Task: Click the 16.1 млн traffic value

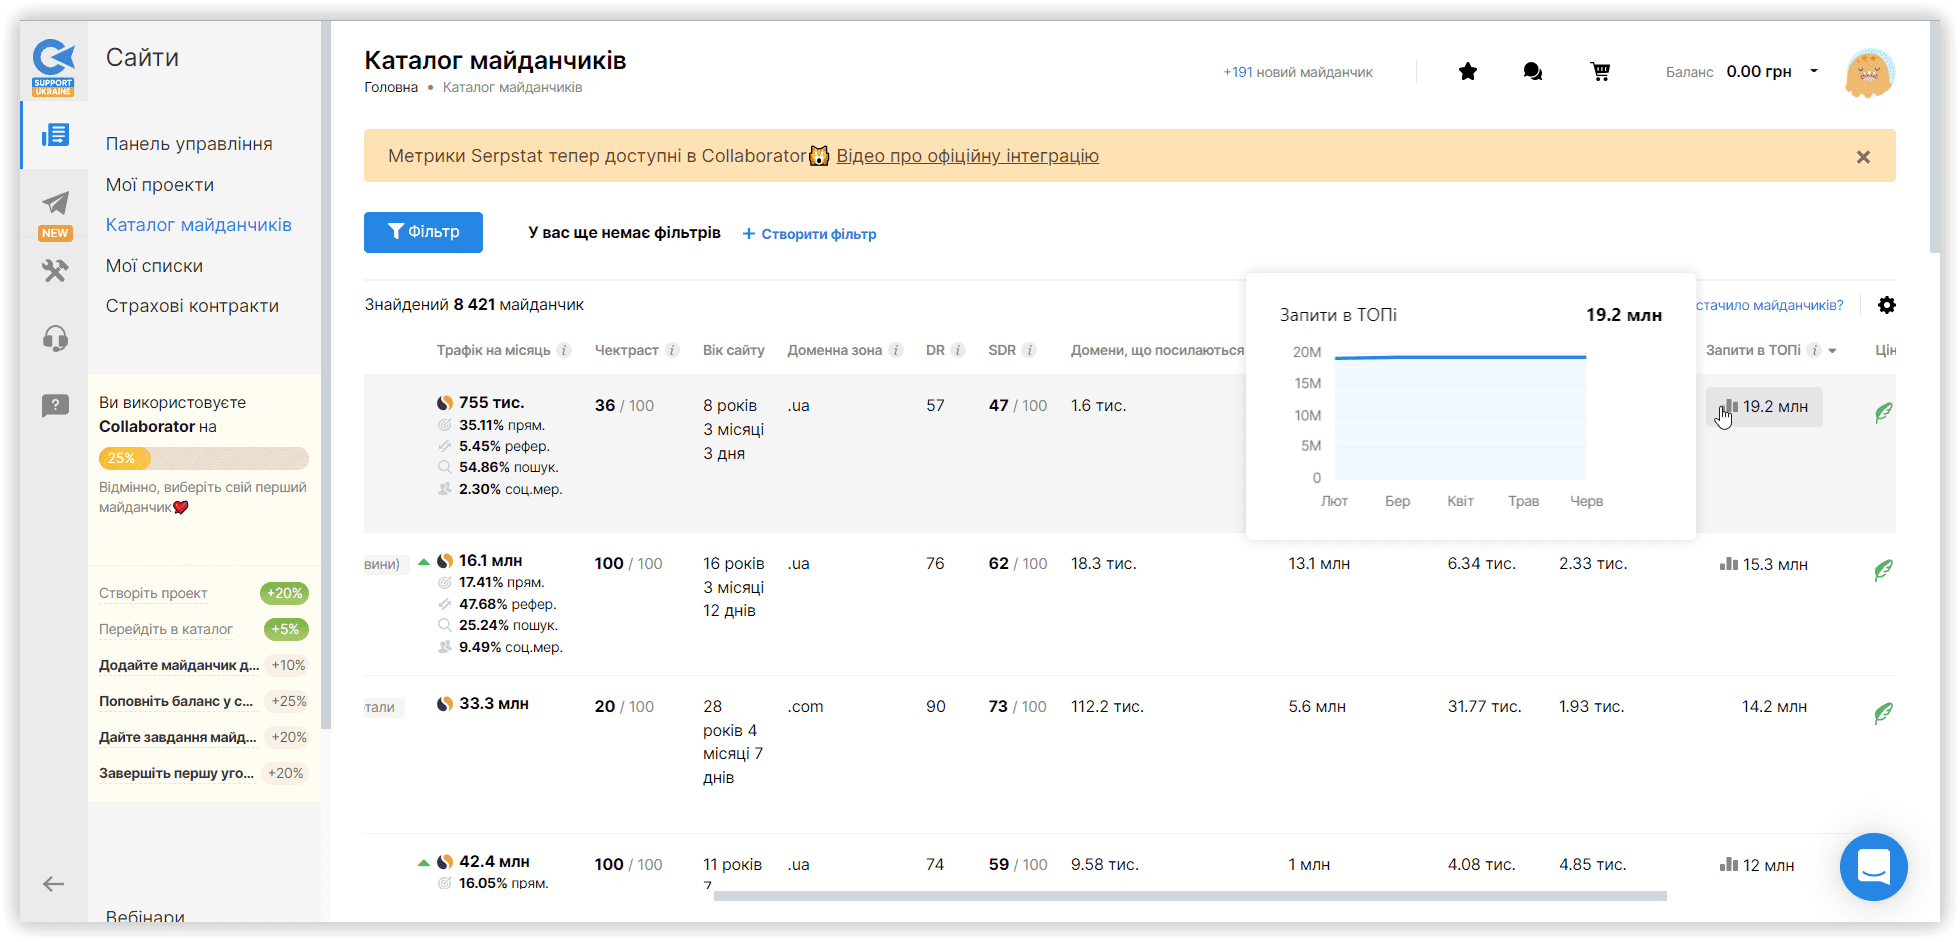Action: [491, 561]
